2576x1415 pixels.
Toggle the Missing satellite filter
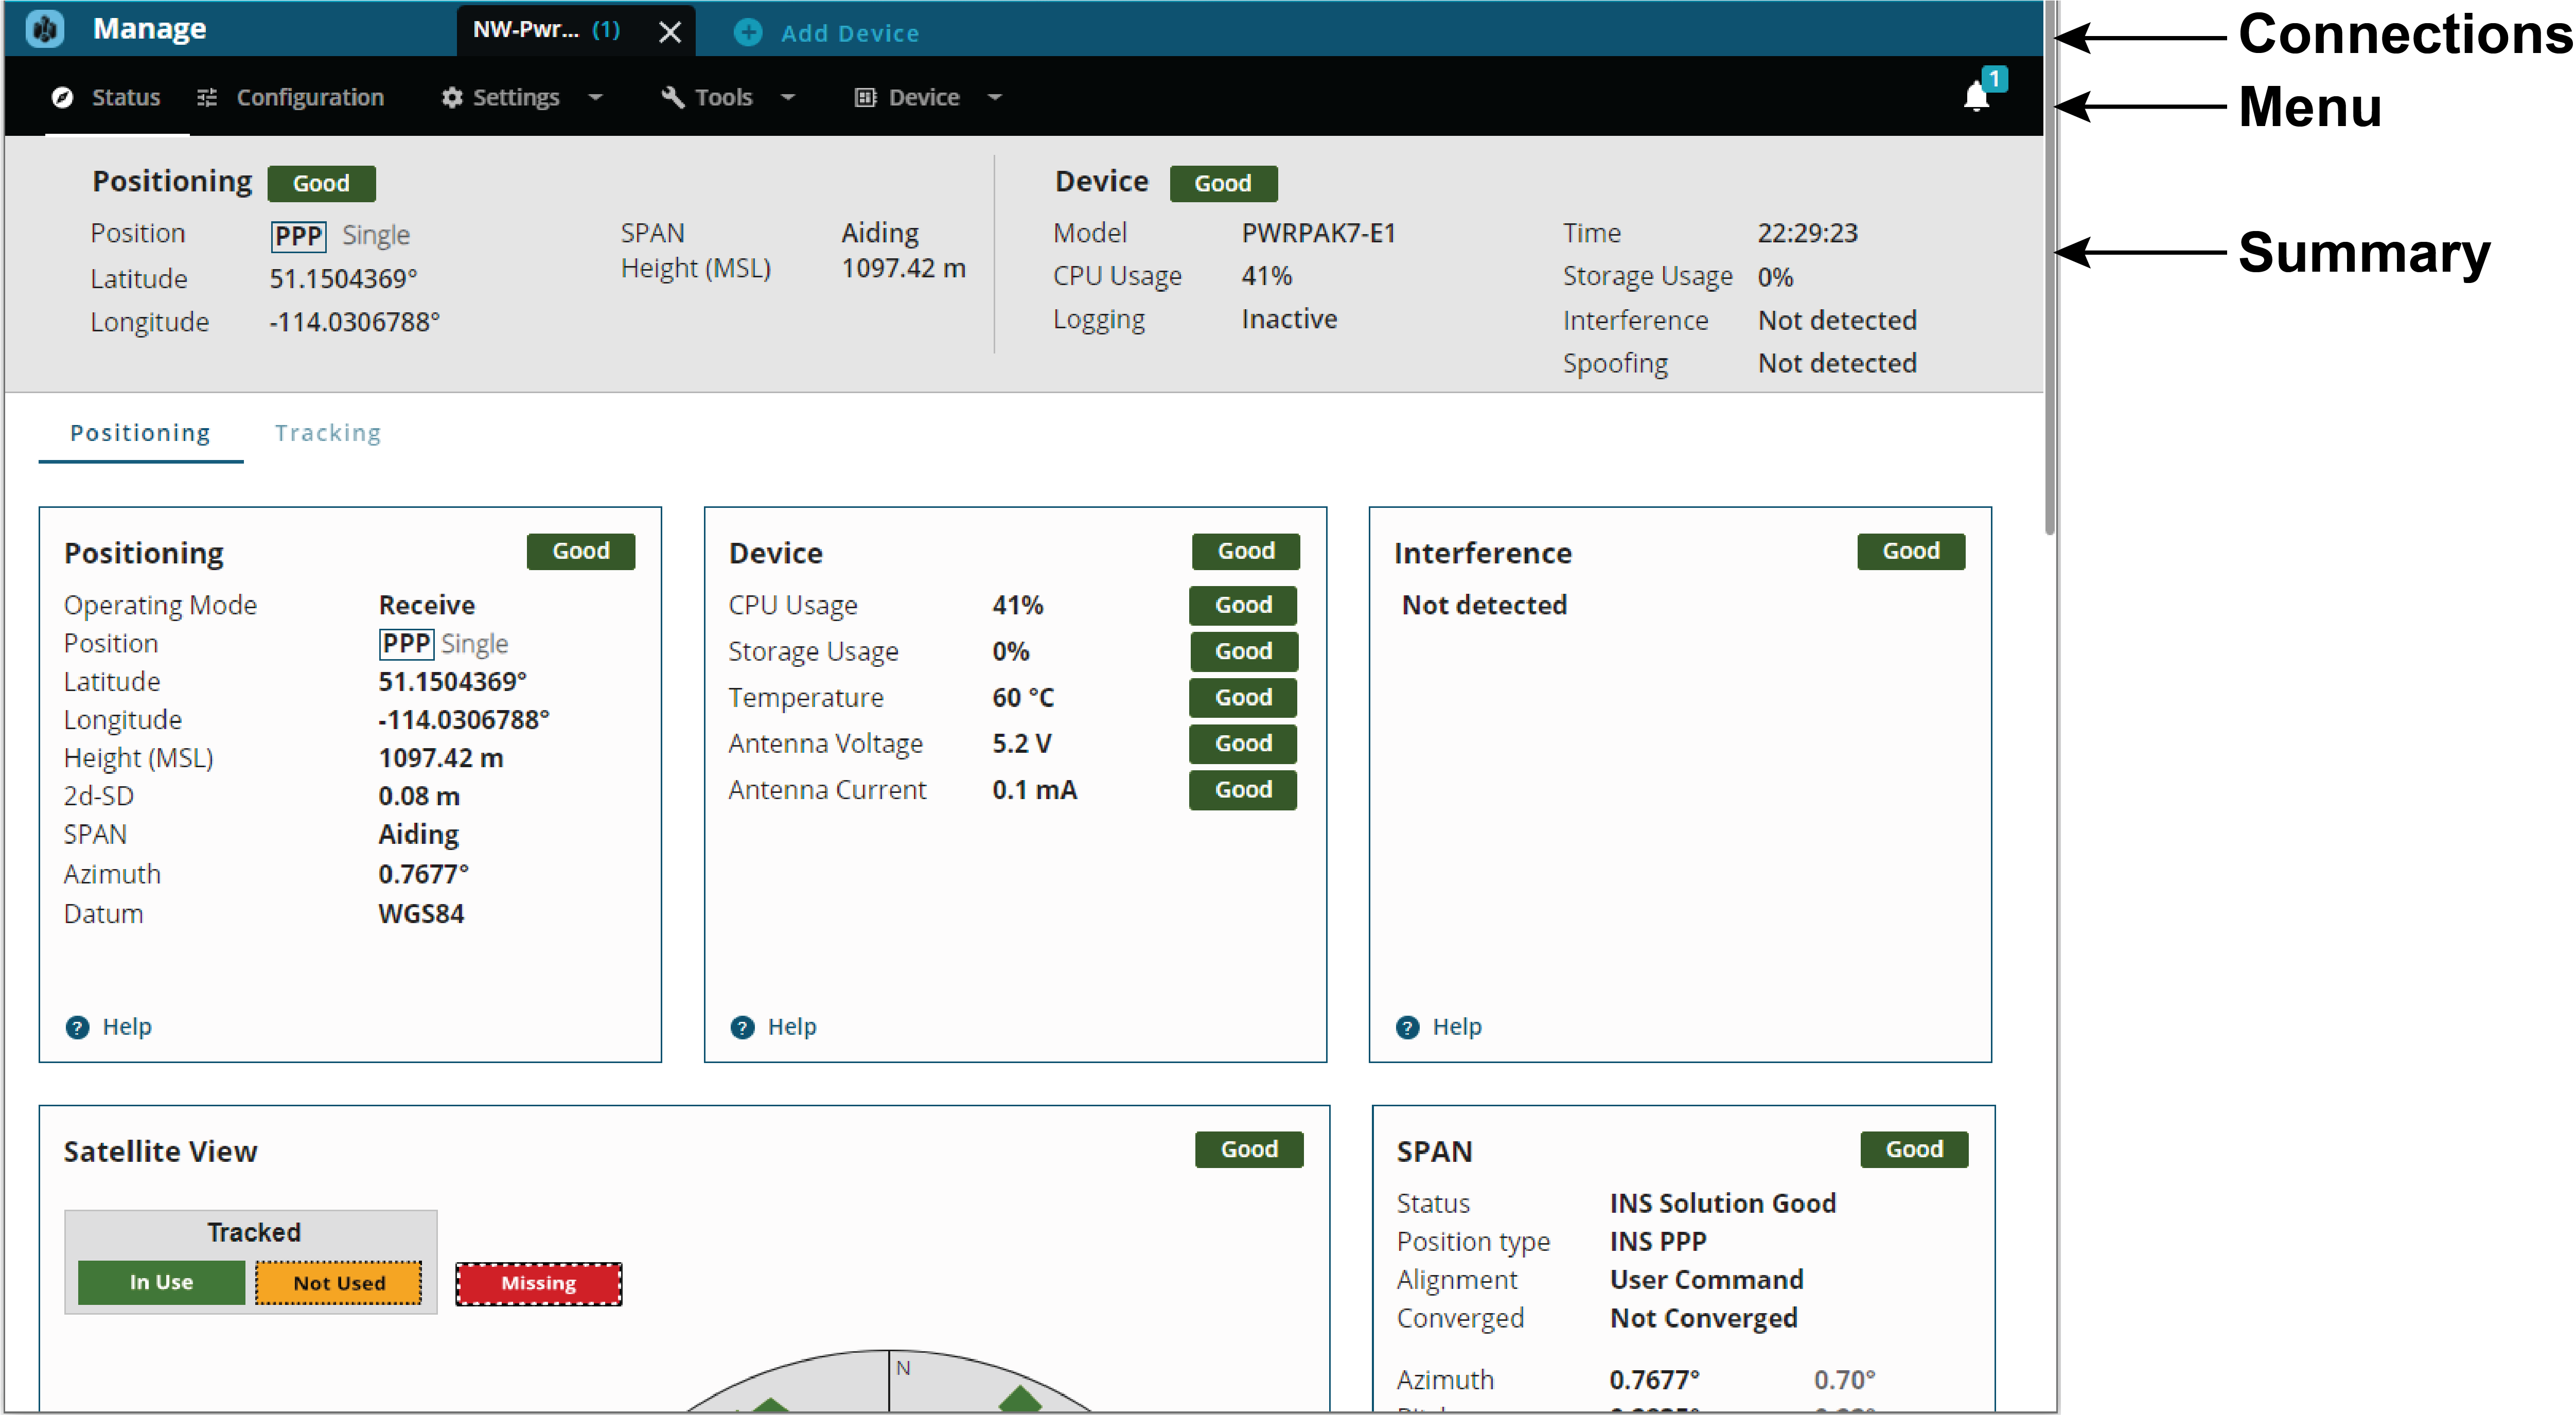pos(538,1283)
